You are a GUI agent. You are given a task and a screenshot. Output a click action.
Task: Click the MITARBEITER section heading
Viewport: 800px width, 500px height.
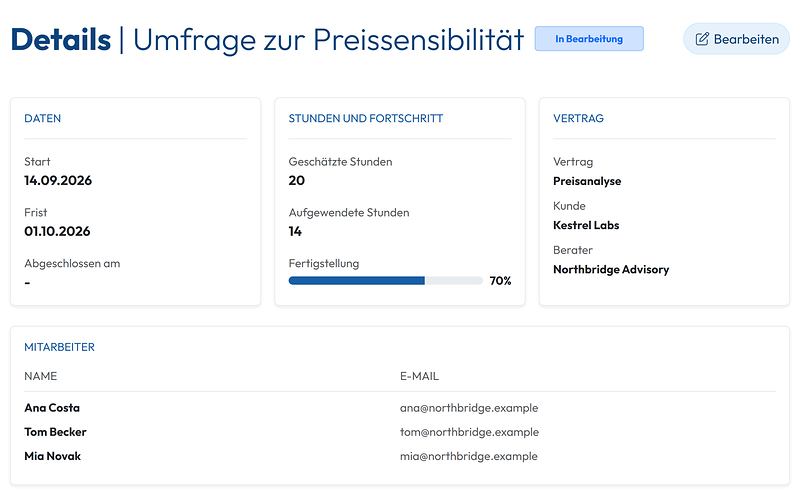(59, 347)
